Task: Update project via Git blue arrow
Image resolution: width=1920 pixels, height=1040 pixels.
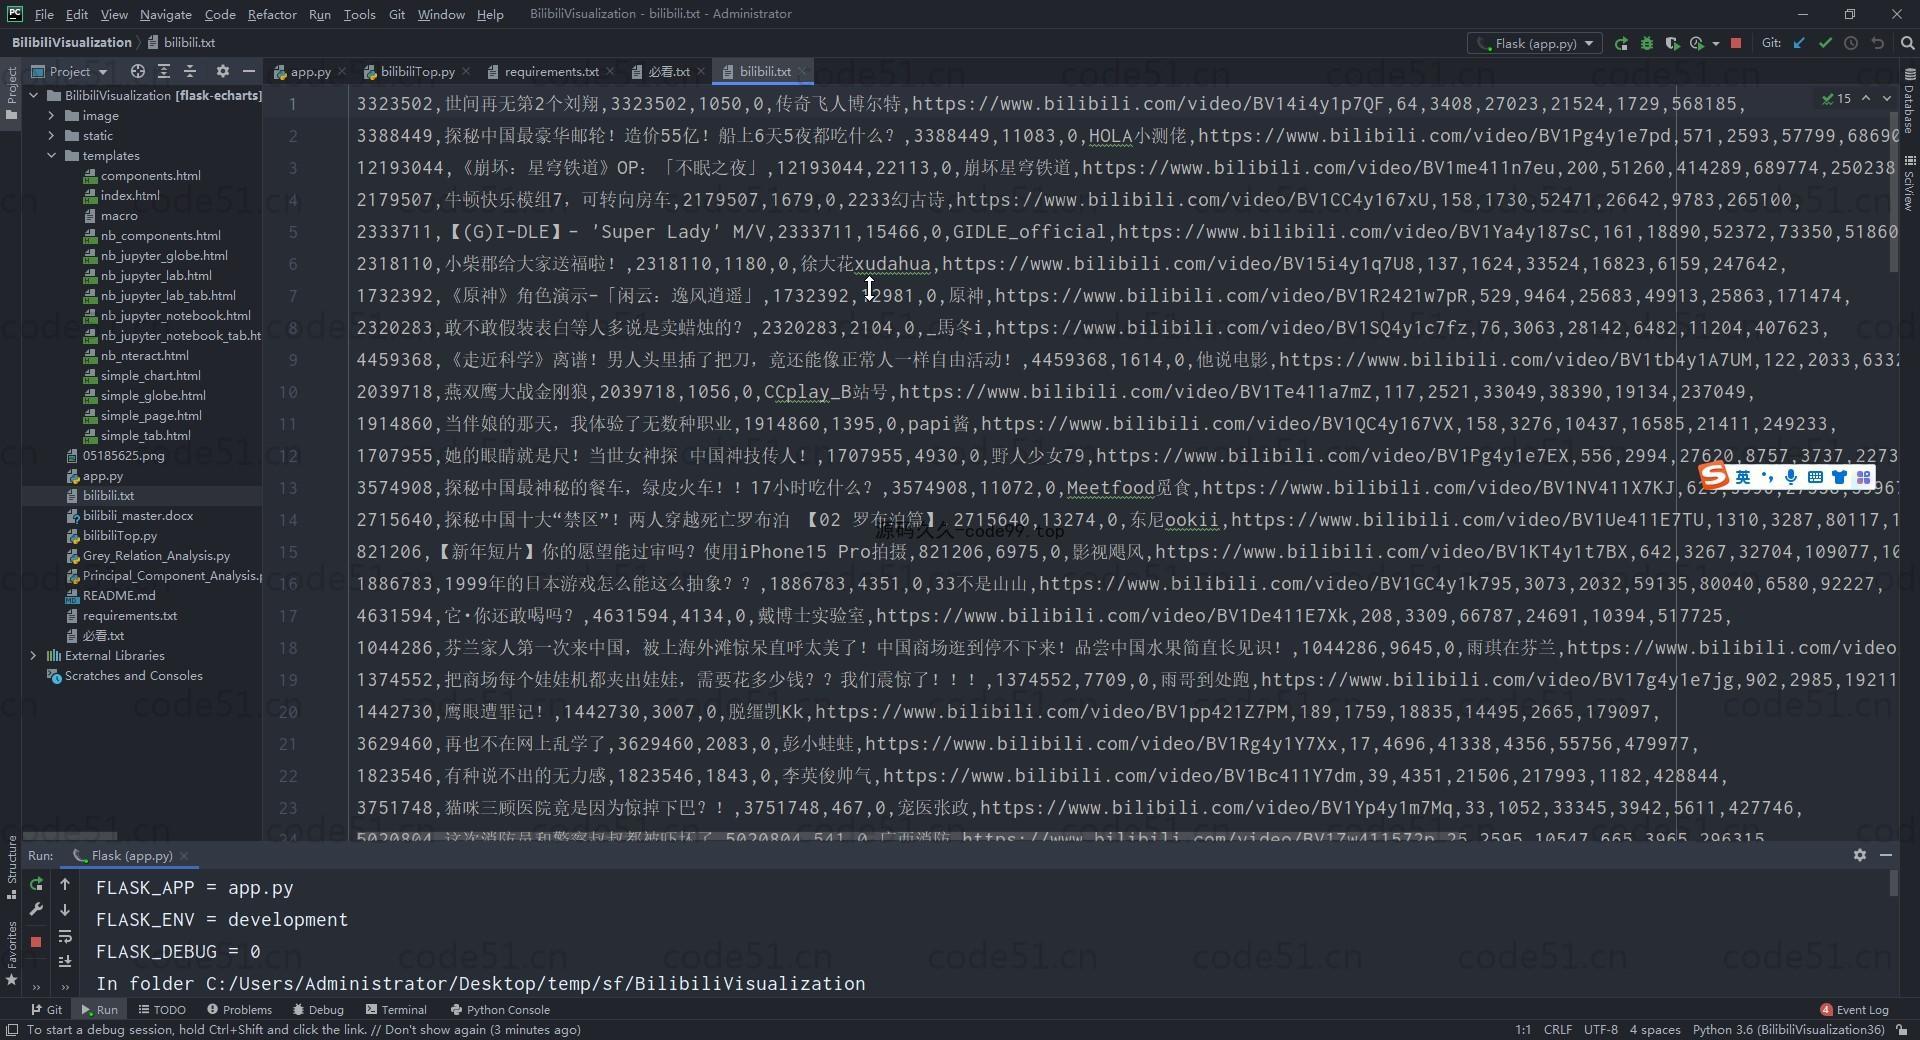Action: [x=1800, y=43]
